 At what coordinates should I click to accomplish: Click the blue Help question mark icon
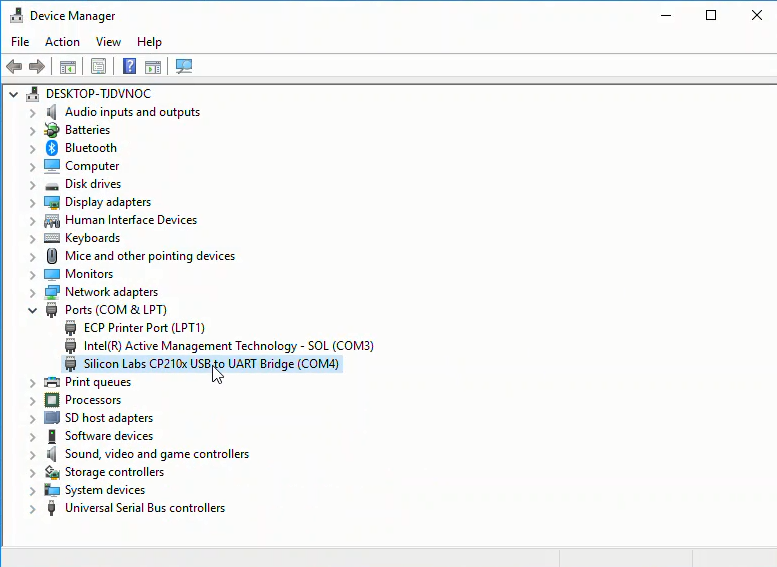(129, 66)
